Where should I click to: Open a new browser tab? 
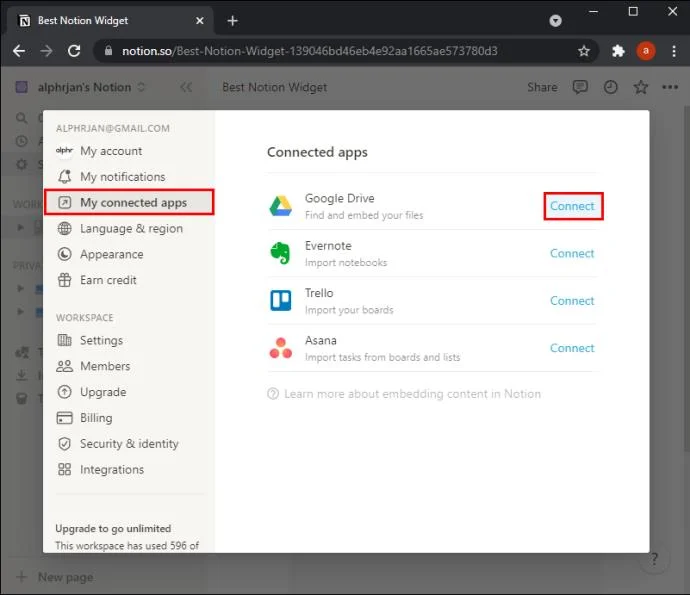232,21
